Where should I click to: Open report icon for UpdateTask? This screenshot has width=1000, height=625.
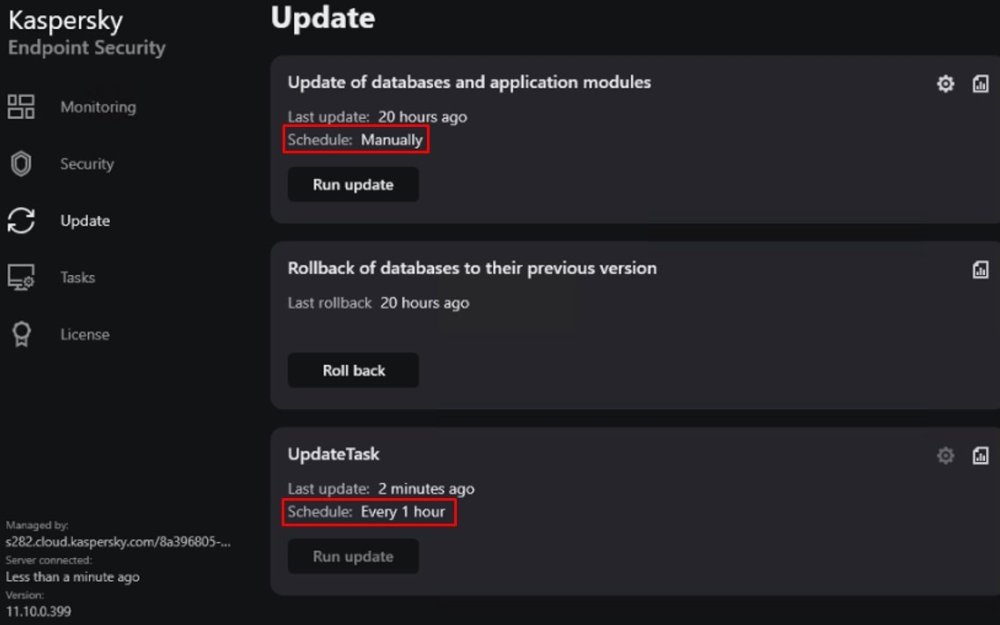[980, 456]
